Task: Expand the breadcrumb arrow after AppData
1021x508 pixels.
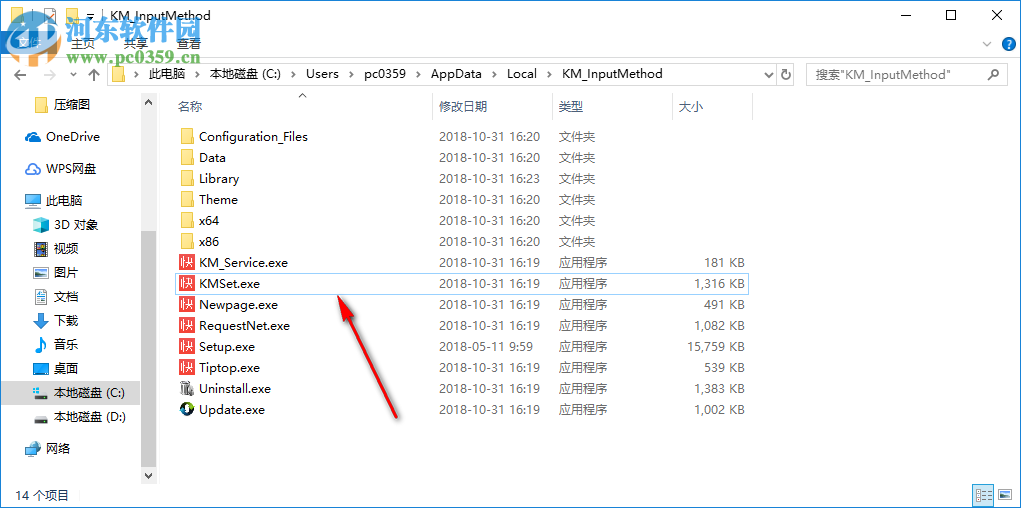Action: pyautogui.click(x=494, y=74)
